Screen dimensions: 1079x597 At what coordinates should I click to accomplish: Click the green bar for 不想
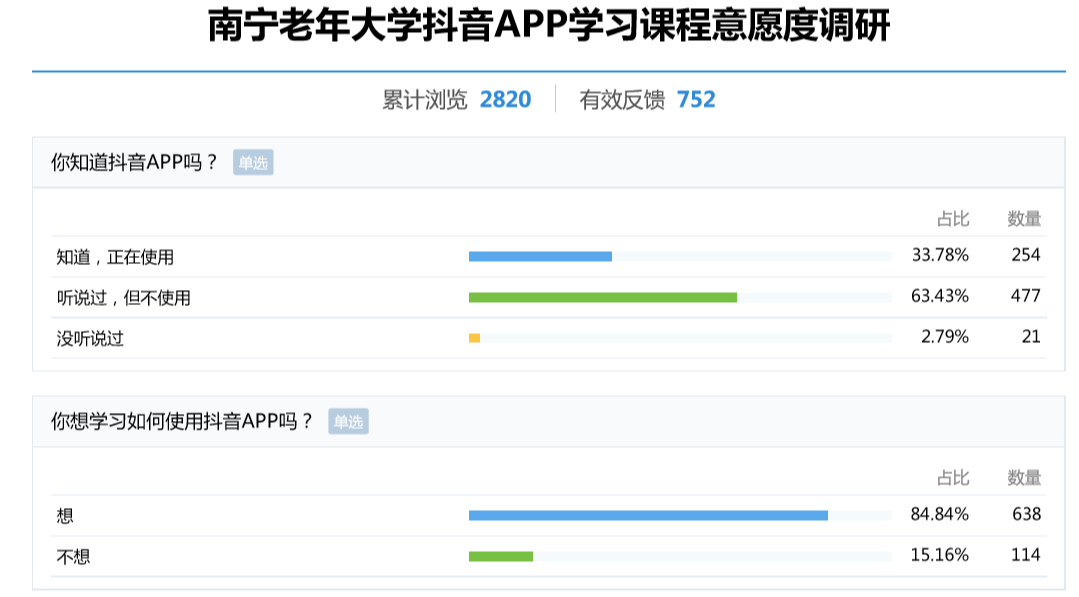click(x=501, y=556)
